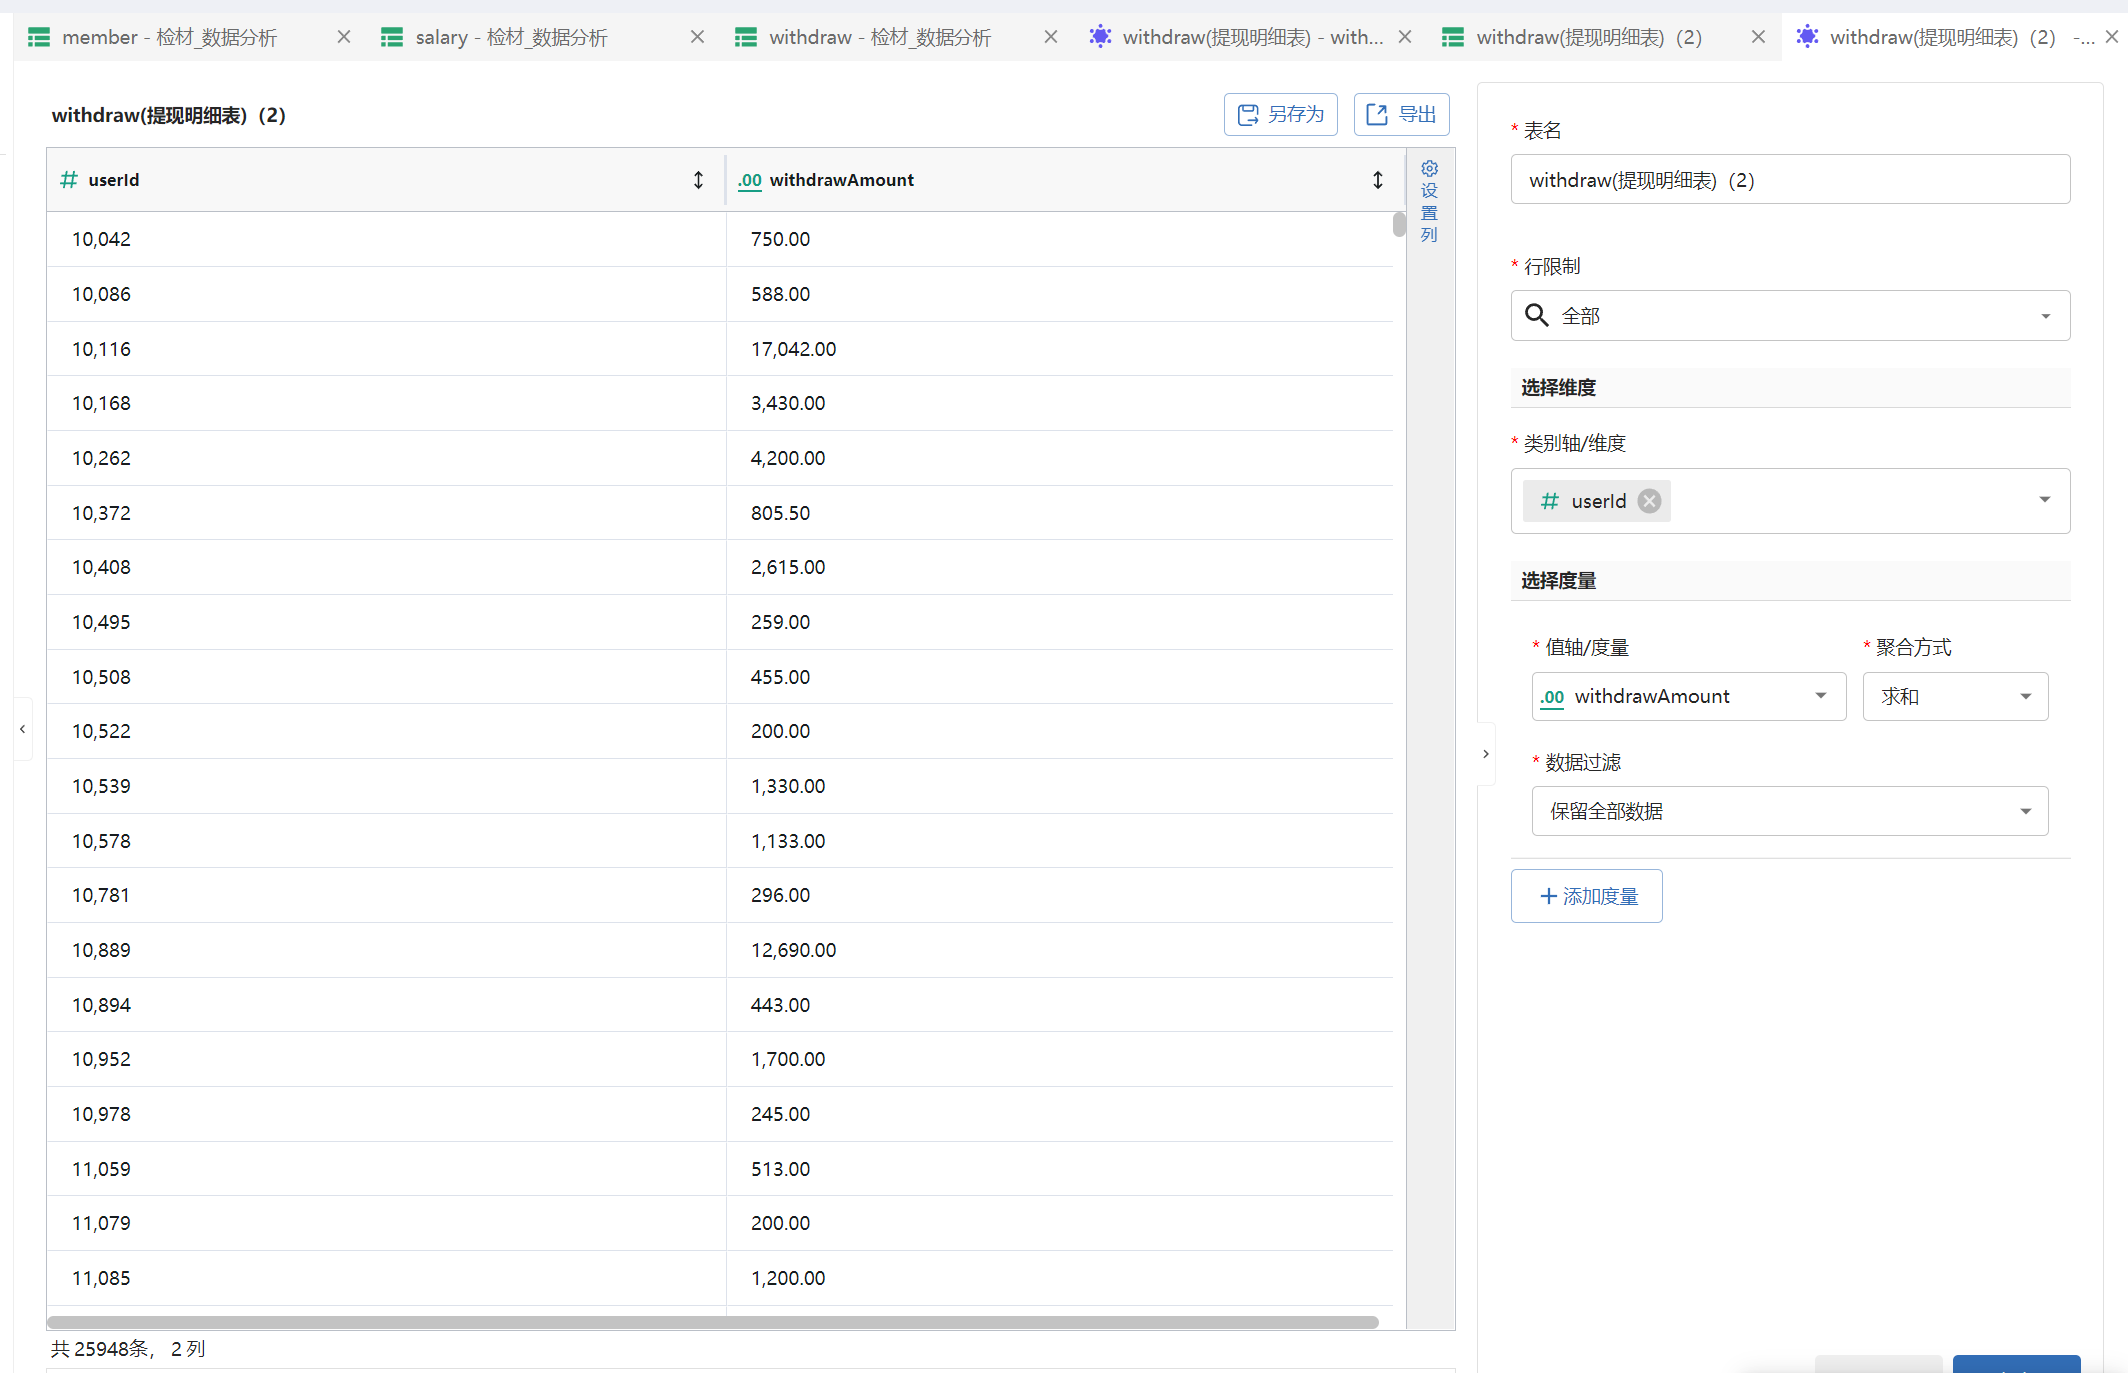Click the sort icon on userId column
2128x1373 pixels.
(x=698, y=180)
